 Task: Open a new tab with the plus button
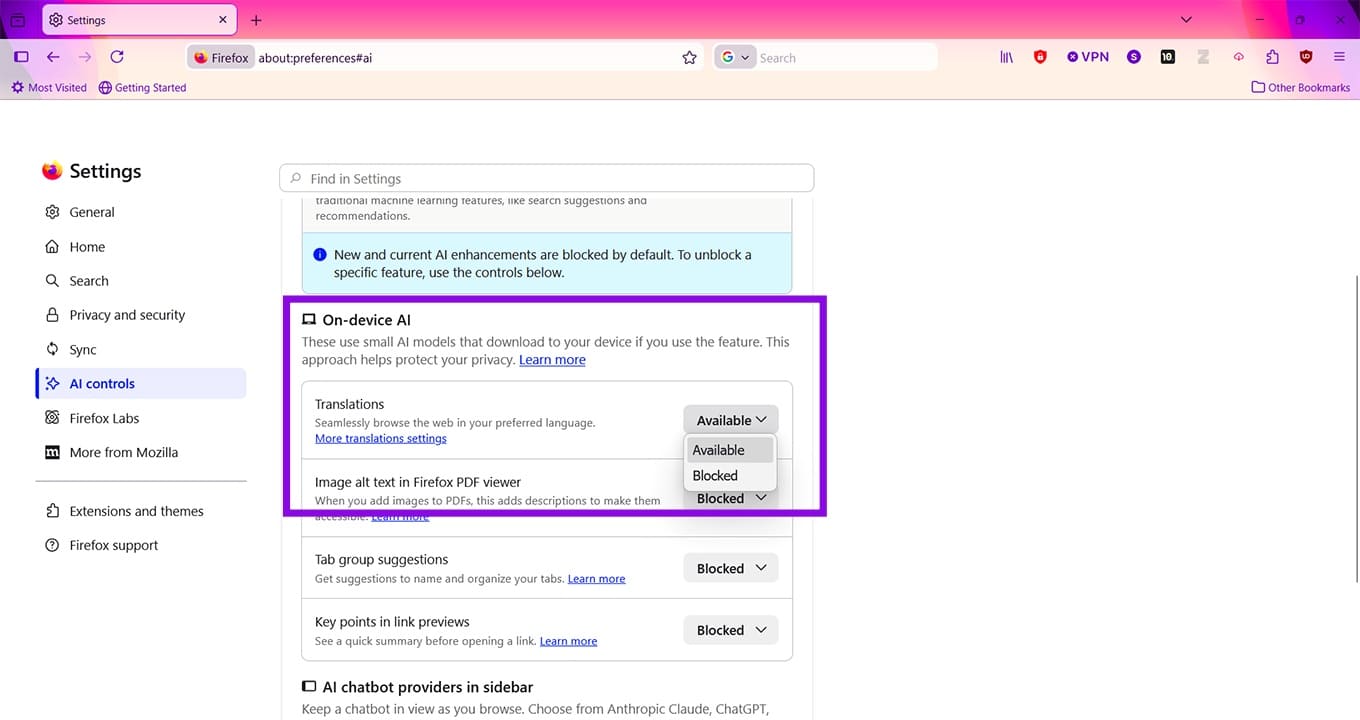pos(256,20)
